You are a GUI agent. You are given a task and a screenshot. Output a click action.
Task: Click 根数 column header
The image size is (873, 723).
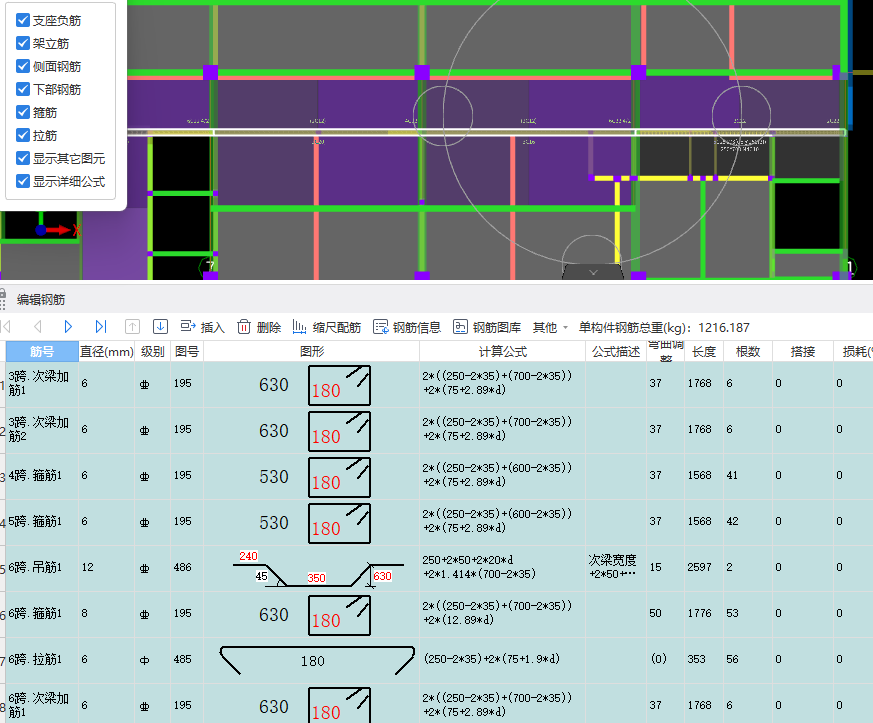[x=748, y=351]
